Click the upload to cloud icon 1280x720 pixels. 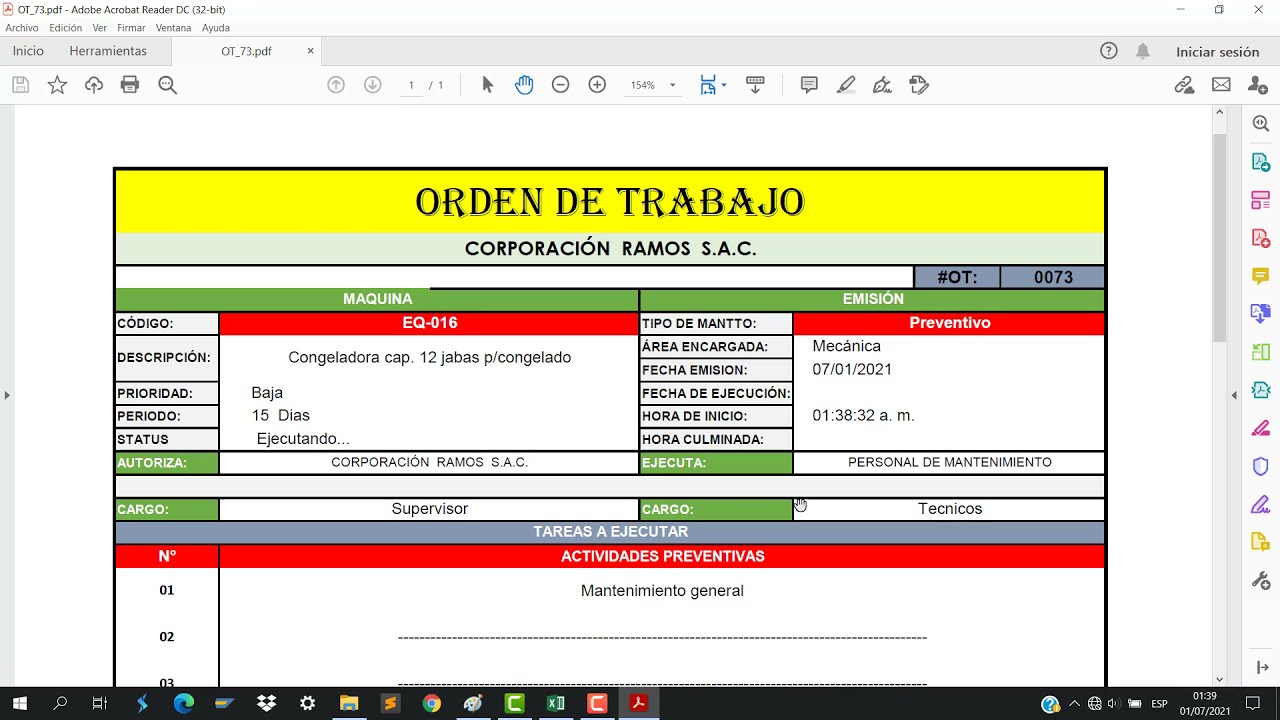[x=94, y=85]
